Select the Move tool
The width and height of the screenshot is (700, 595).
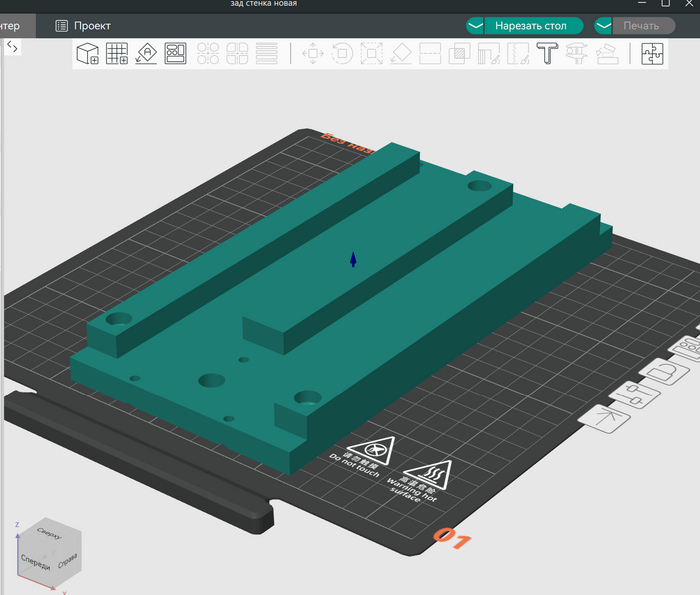pos(312,54)
